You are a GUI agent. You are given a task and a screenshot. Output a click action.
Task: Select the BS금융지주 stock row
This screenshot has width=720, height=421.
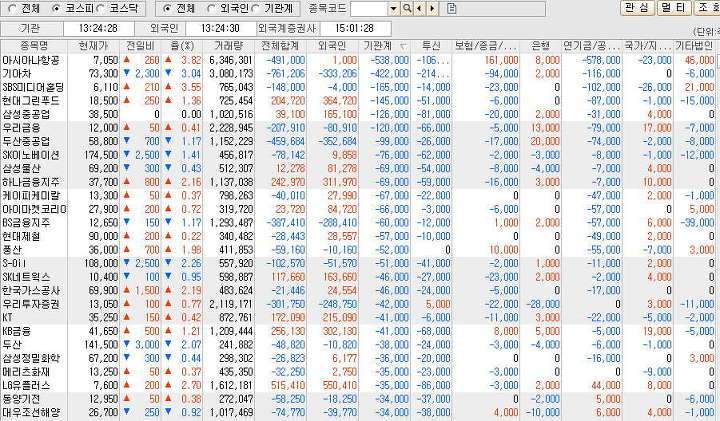(357, 223)
